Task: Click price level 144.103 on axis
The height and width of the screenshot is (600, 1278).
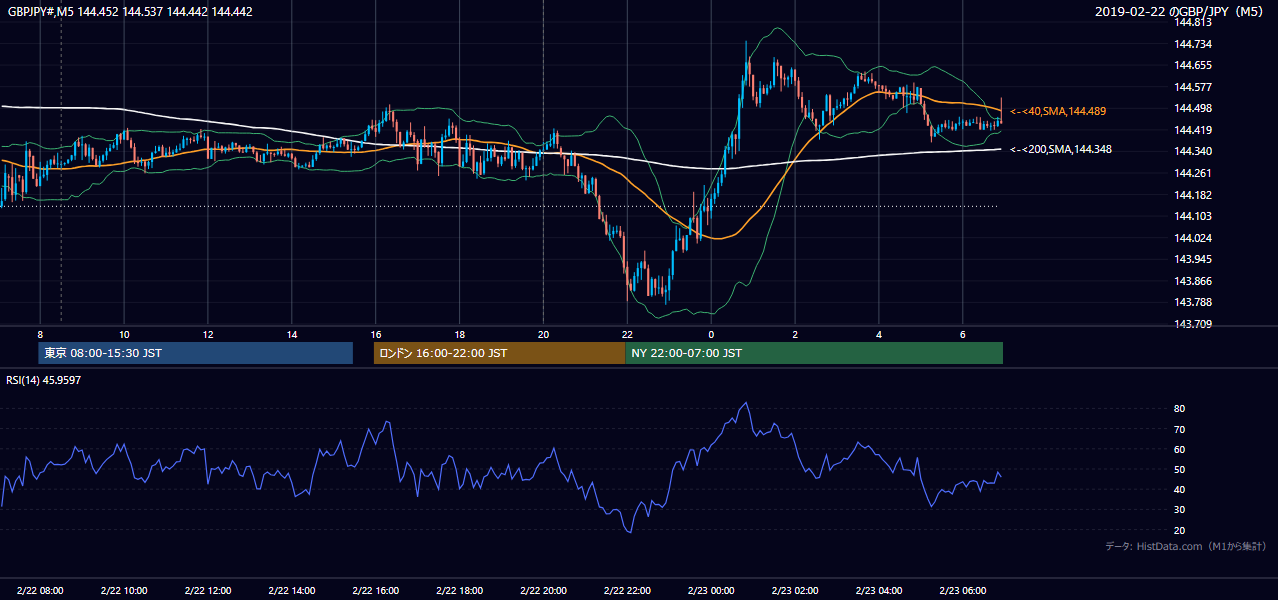Action: [1192, 216]
